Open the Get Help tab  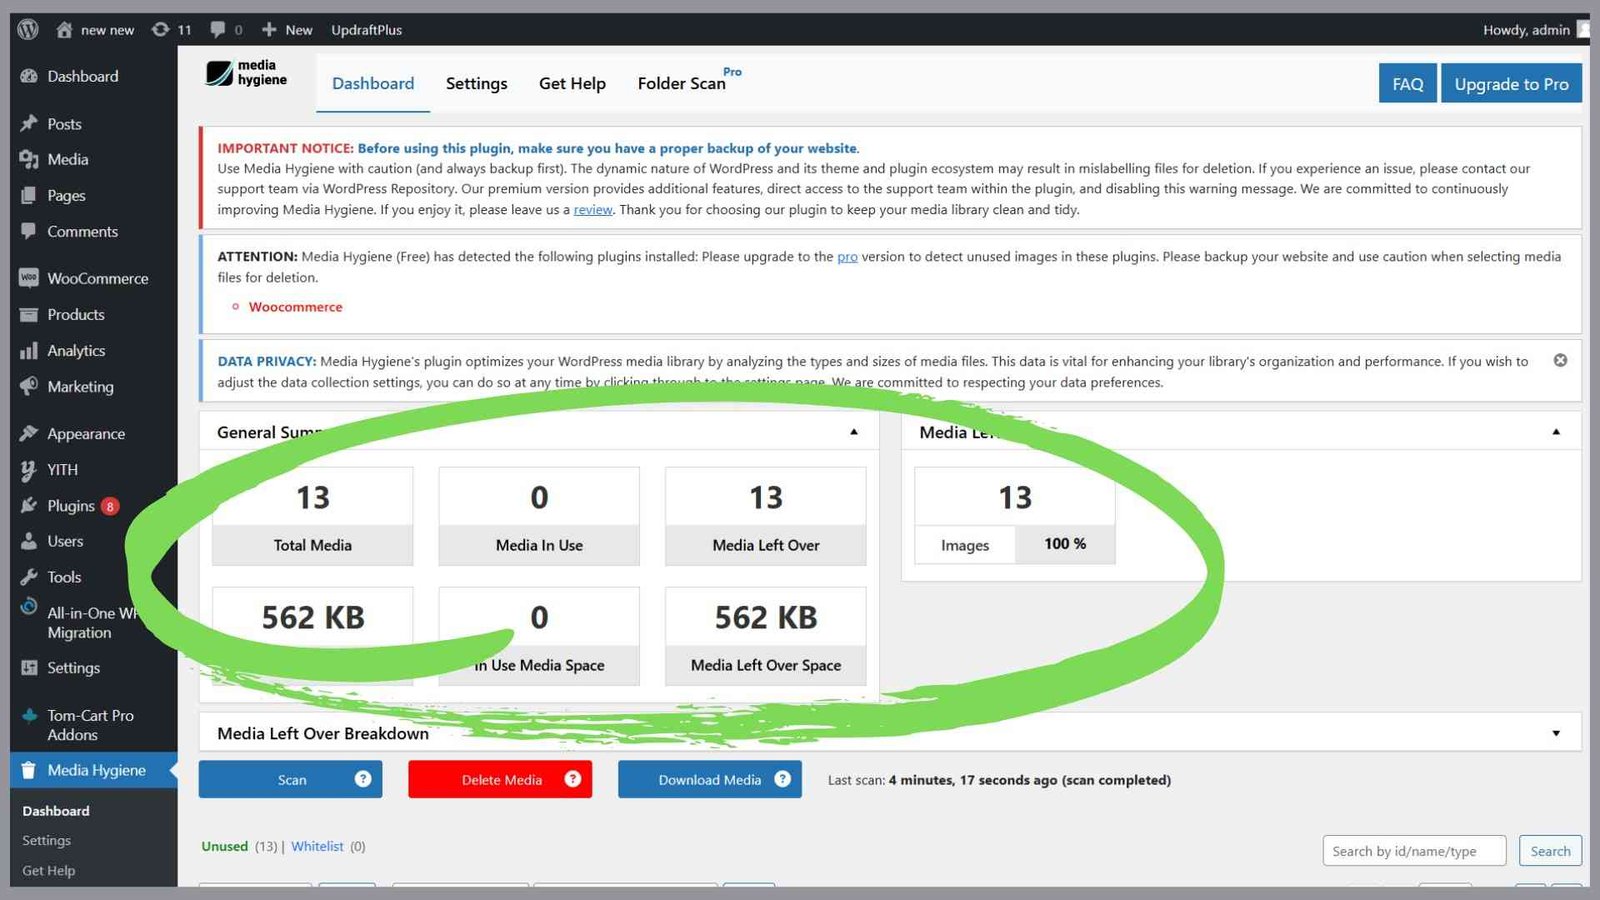[x=572, y=84]
